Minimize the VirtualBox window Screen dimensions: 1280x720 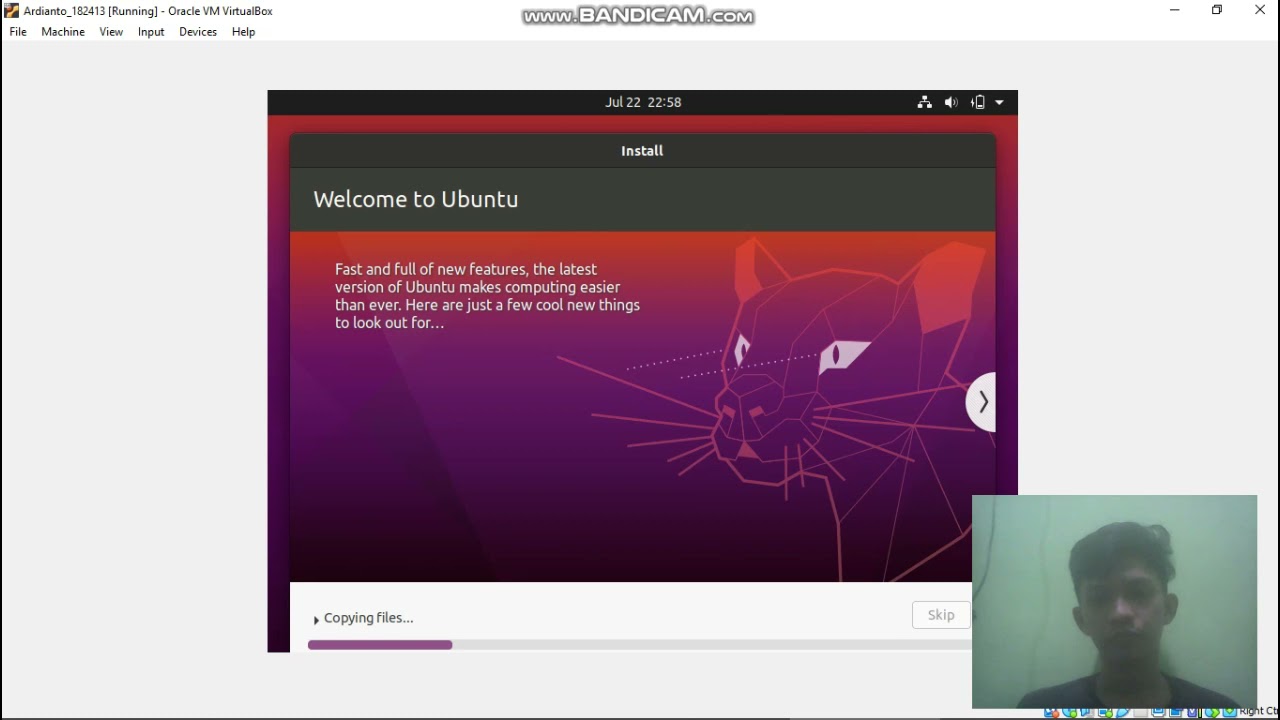pyautogui.click(x=1175, y=10)
